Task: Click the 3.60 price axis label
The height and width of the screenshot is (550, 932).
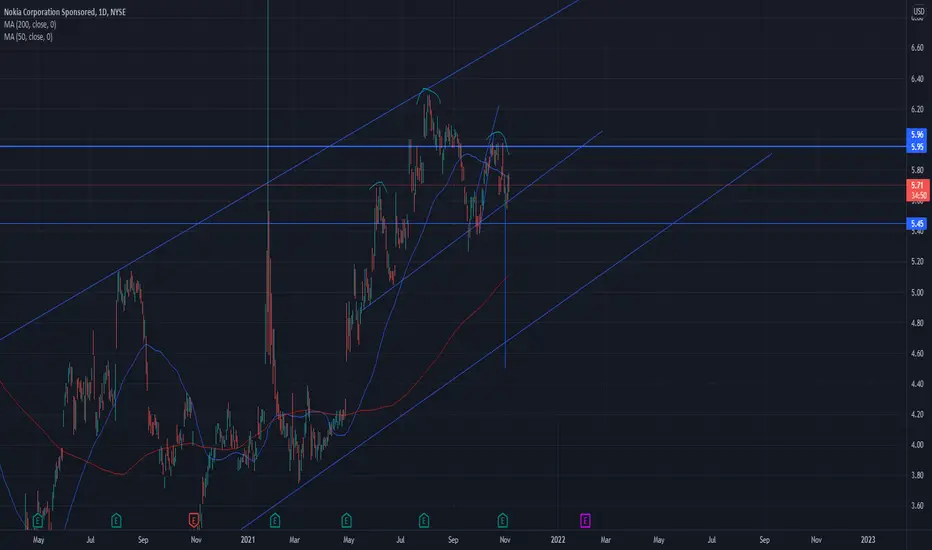Action: (917, 506)
